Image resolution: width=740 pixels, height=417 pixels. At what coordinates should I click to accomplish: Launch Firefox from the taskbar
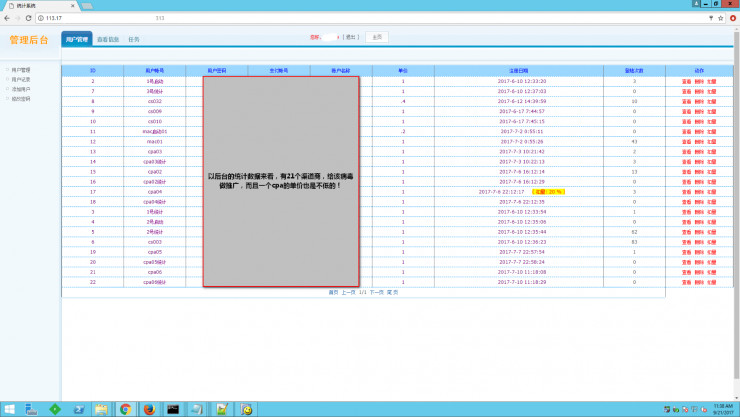[148, 408]
